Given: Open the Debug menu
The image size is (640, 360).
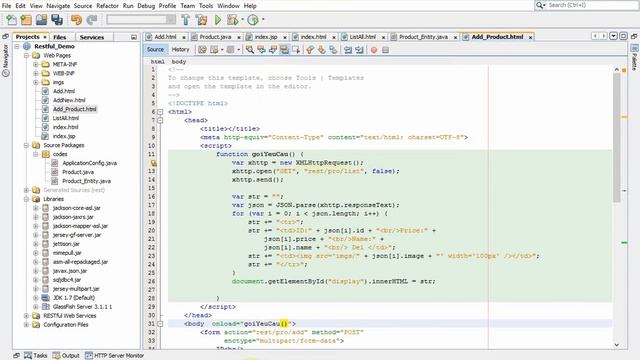Looking at the screenshot, I should (146, 6).
